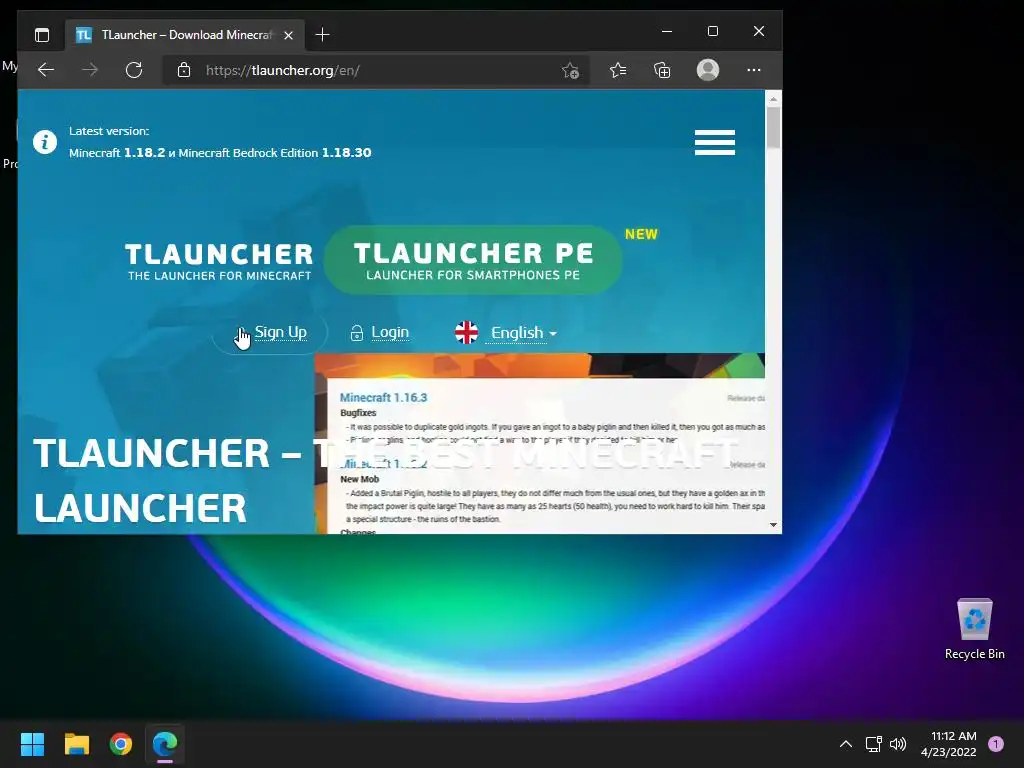Select the TLauncher – Download Minecraft tab
The width and height of the screenshot is (1024, 768).
coord(186,35)
